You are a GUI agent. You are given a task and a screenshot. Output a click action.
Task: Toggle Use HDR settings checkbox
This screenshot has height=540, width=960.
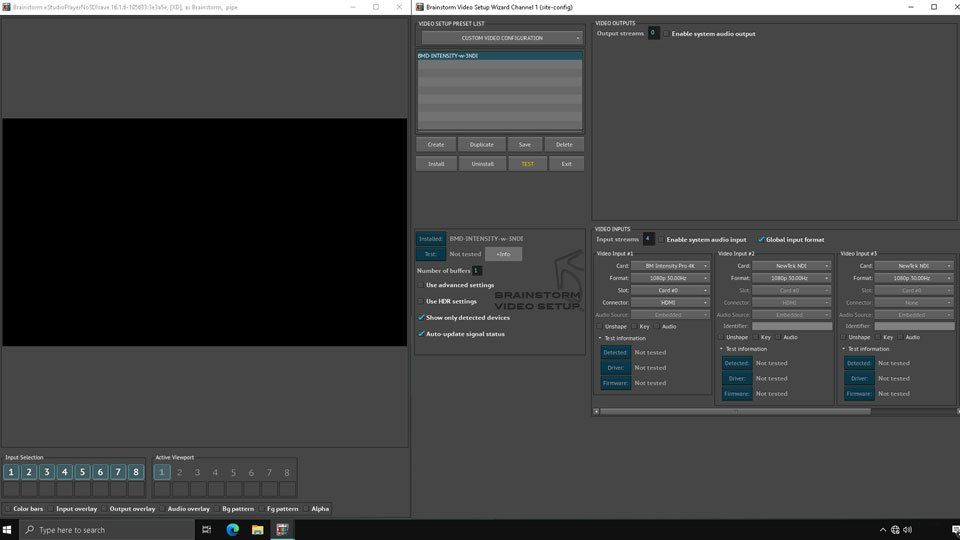tap(421, 301)
